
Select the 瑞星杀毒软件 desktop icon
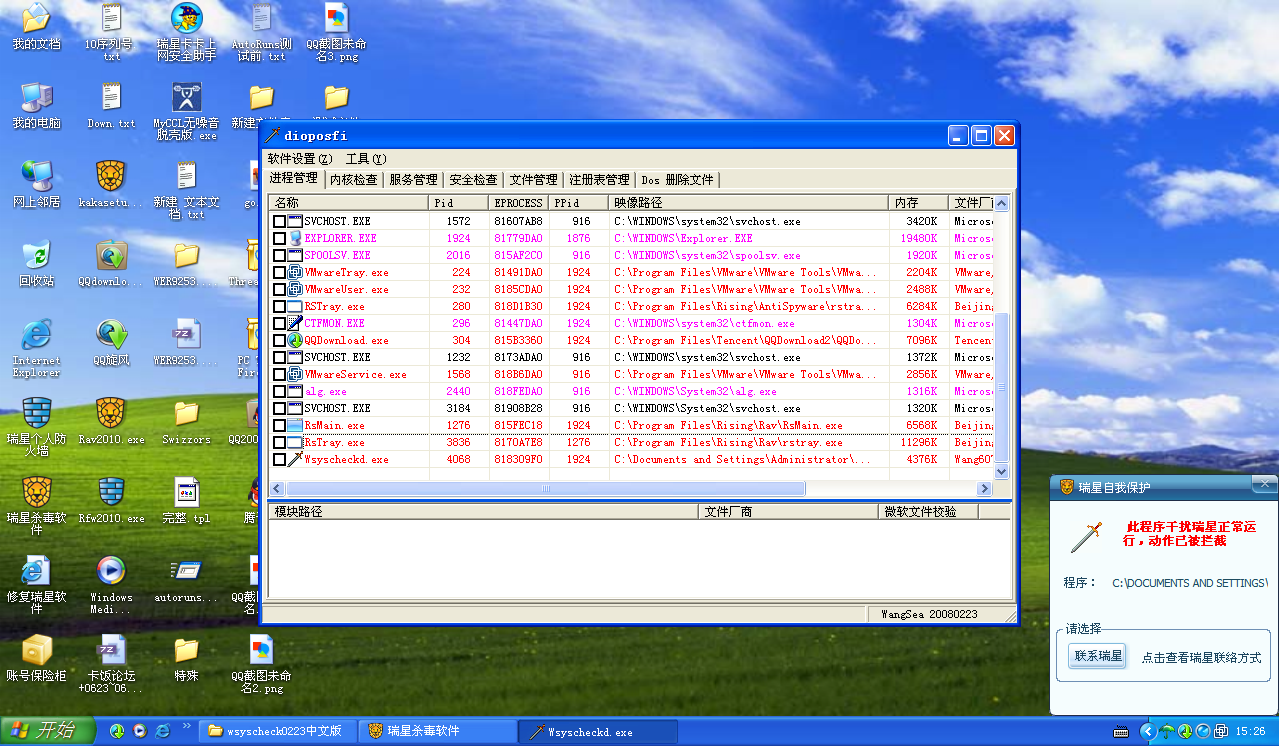coord(36,500)
